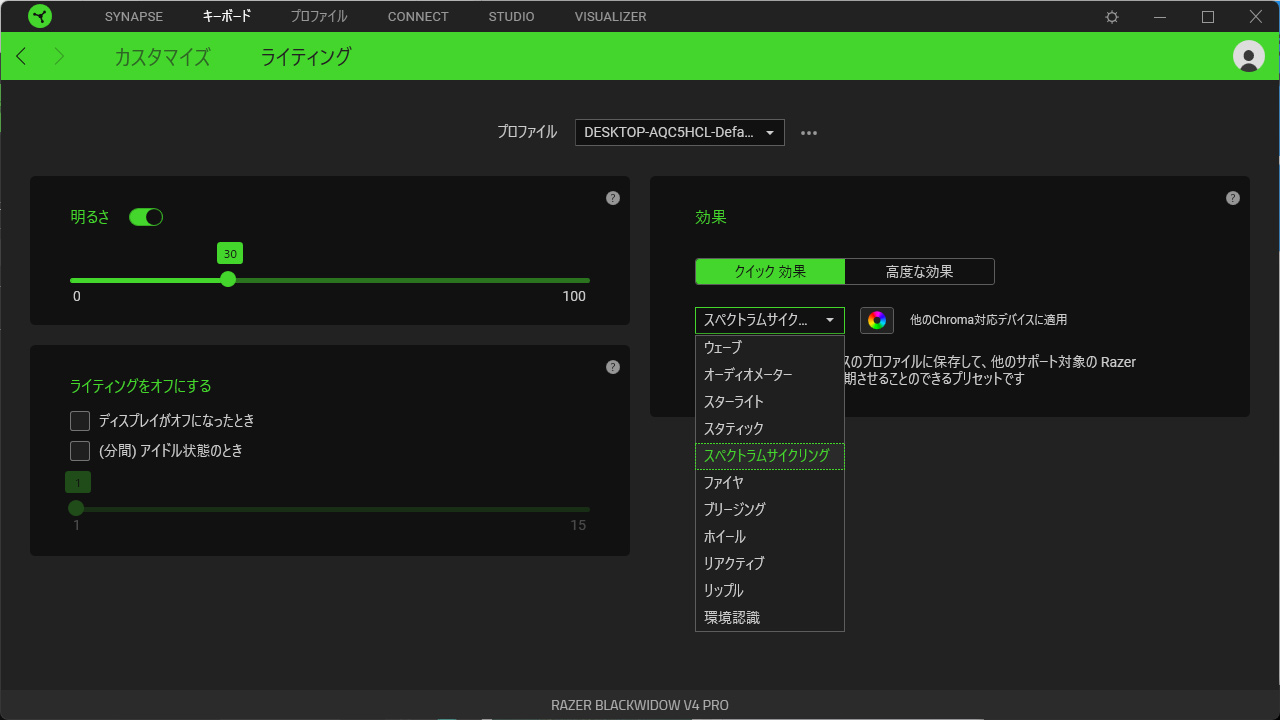Select the リアクティブ effect
This screenshot has height=720, width=1280.
[770, 564]
